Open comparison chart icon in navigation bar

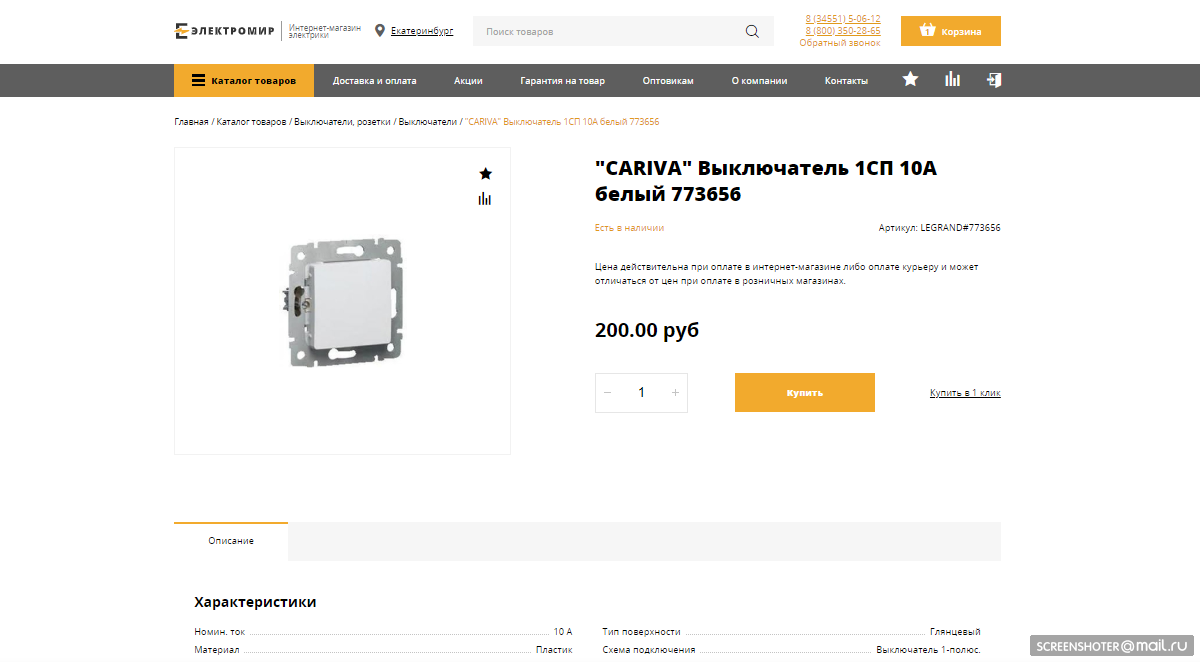(952, 79)
